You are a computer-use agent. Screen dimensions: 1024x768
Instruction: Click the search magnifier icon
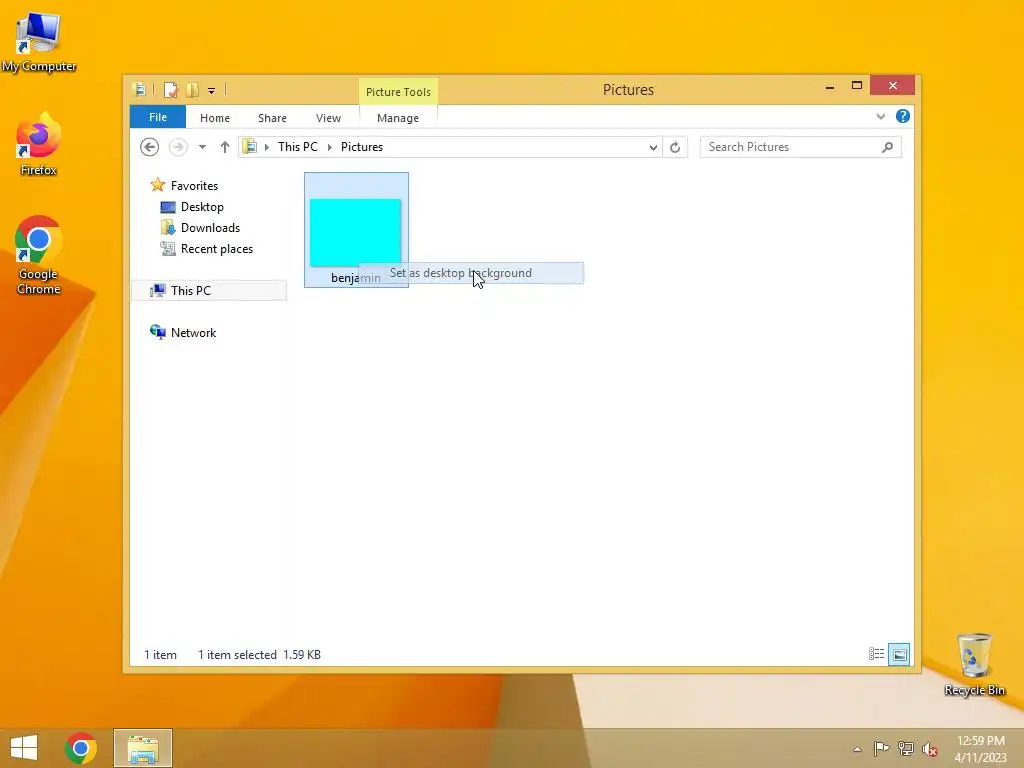(887, 147)
